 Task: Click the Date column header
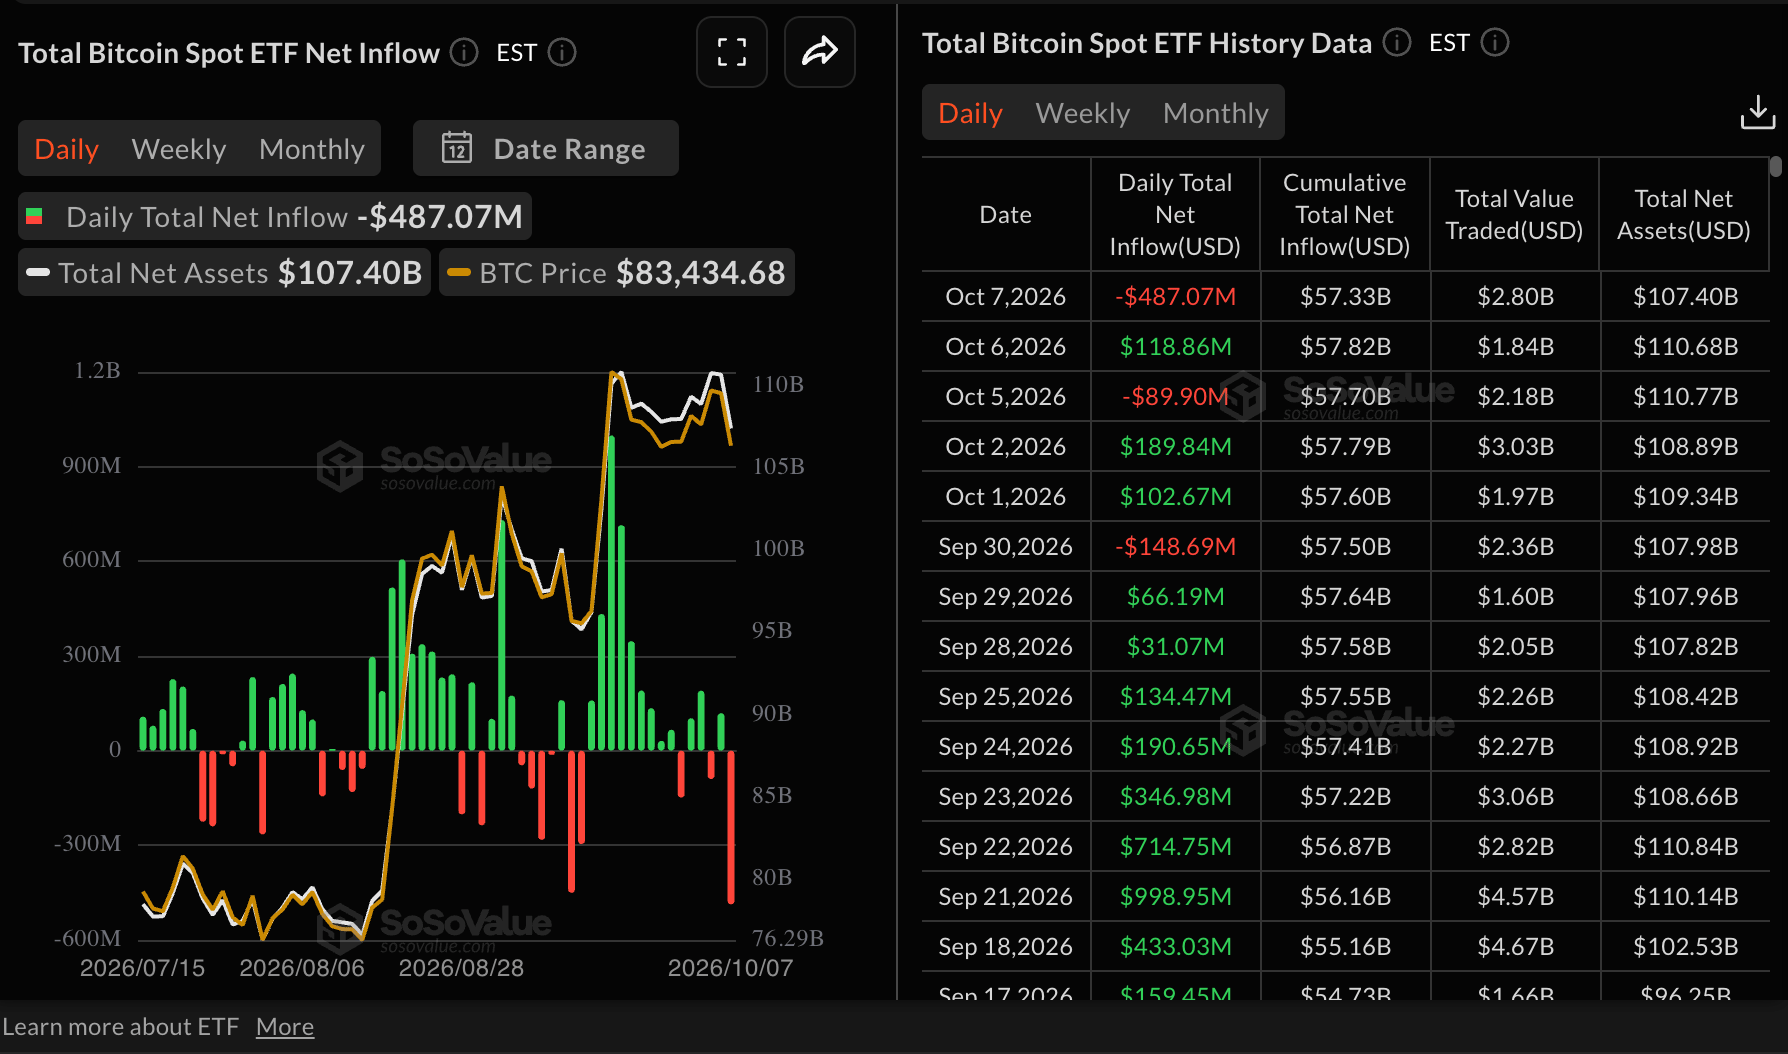(x=1005, y=214)
